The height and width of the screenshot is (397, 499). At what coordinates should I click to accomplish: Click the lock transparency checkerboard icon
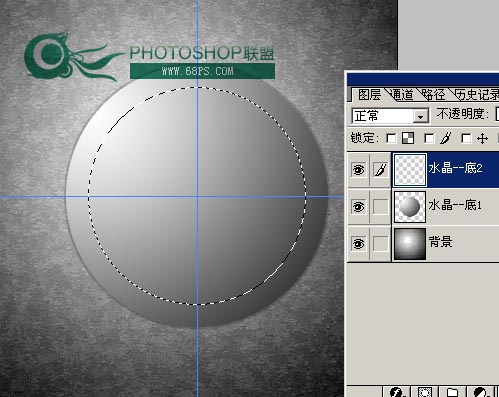(408, 138)
